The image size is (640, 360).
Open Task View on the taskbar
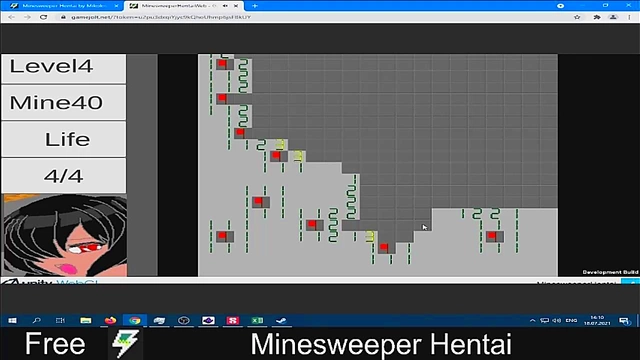point(60,320)
